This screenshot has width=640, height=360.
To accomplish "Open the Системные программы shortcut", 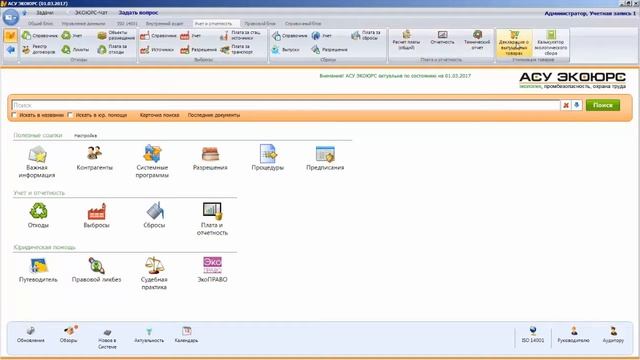I will (x=152, y=161).
